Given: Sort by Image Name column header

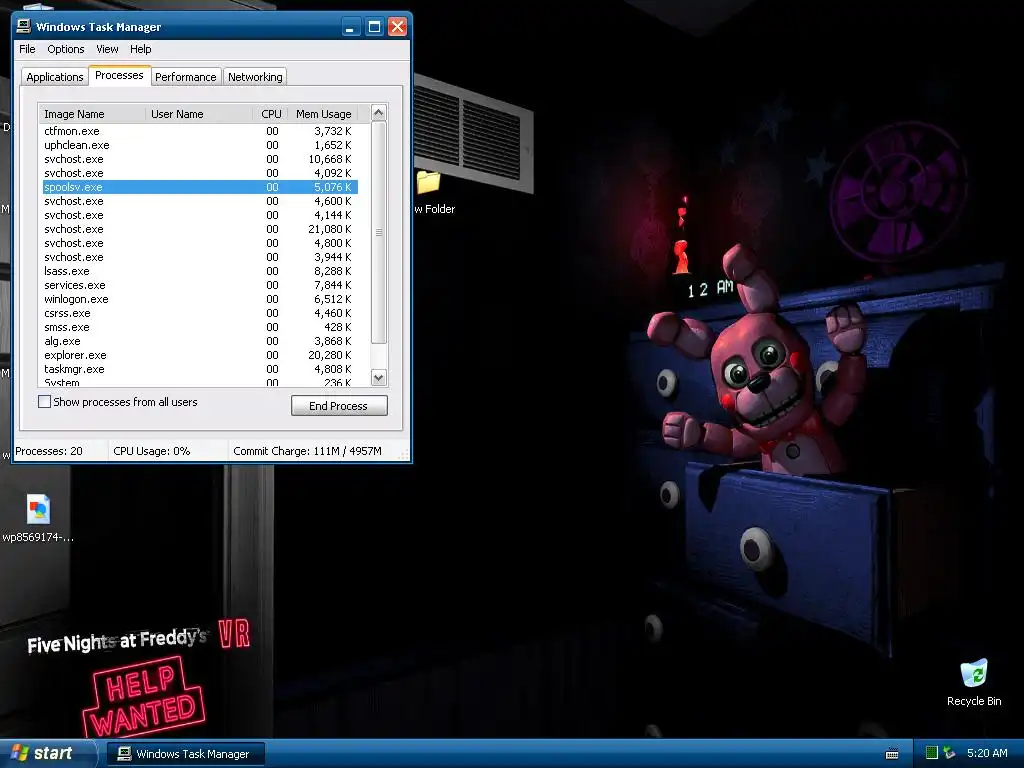Looking at the screenshot, I should [x=92, y=114].
